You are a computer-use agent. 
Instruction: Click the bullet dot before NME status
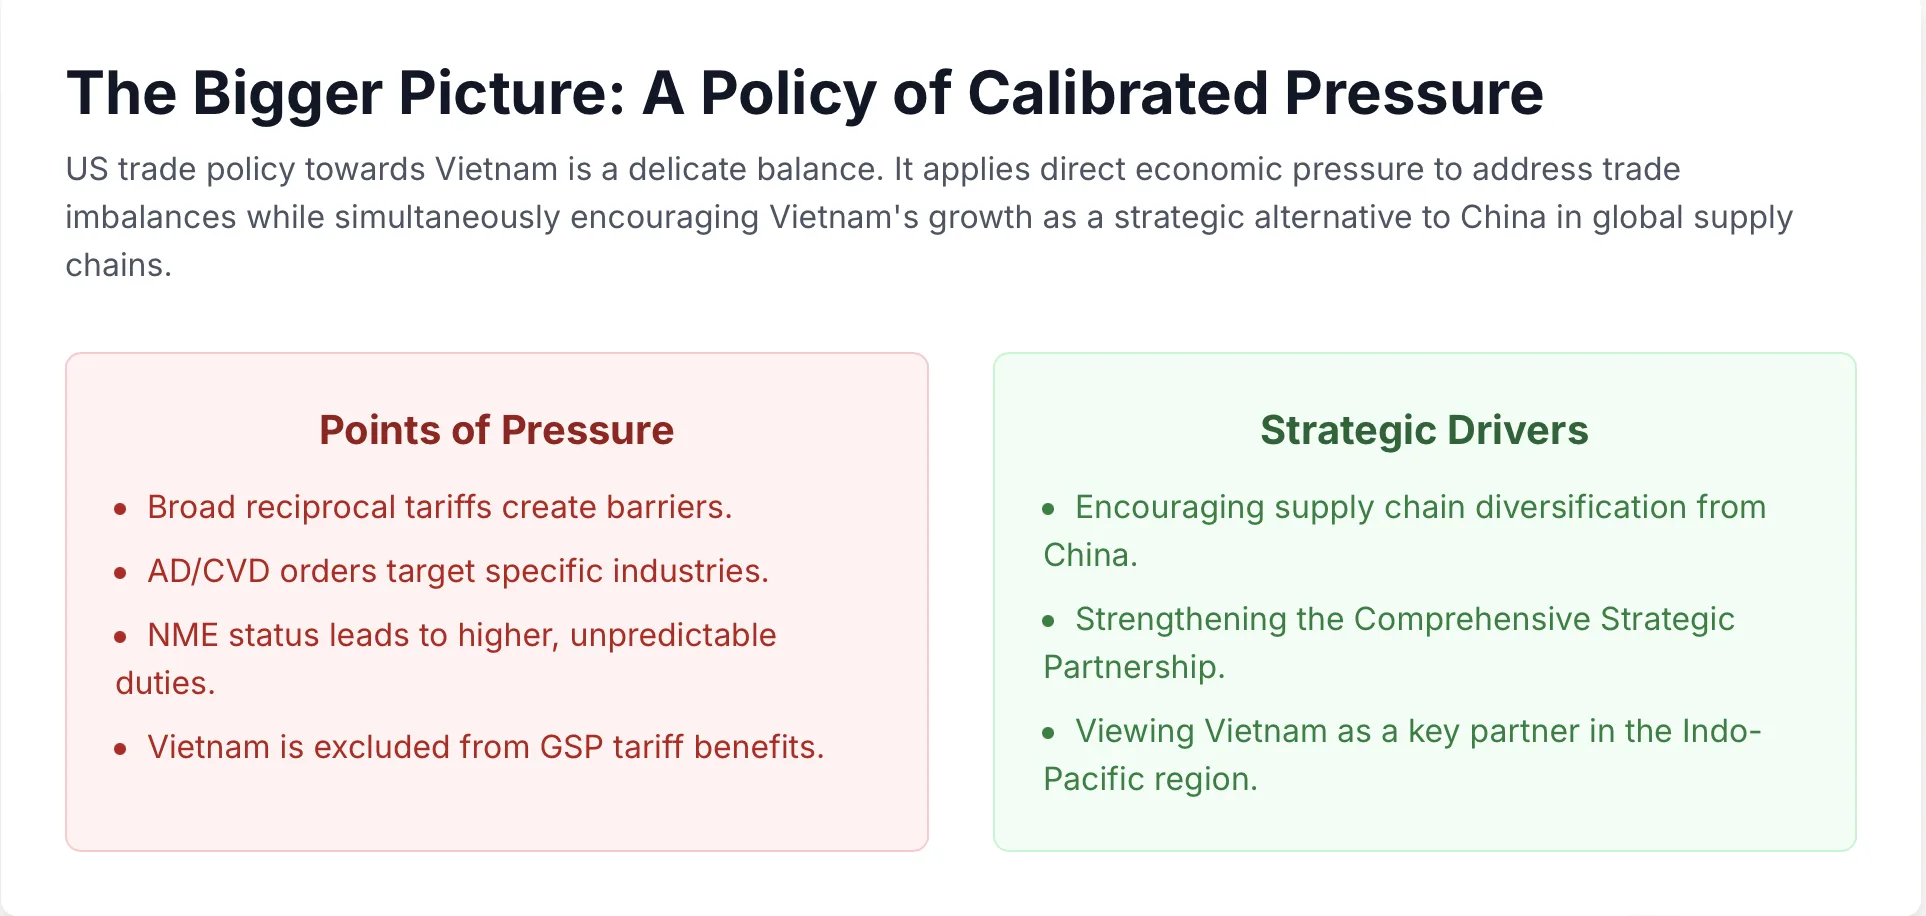[x=120, y=637]
